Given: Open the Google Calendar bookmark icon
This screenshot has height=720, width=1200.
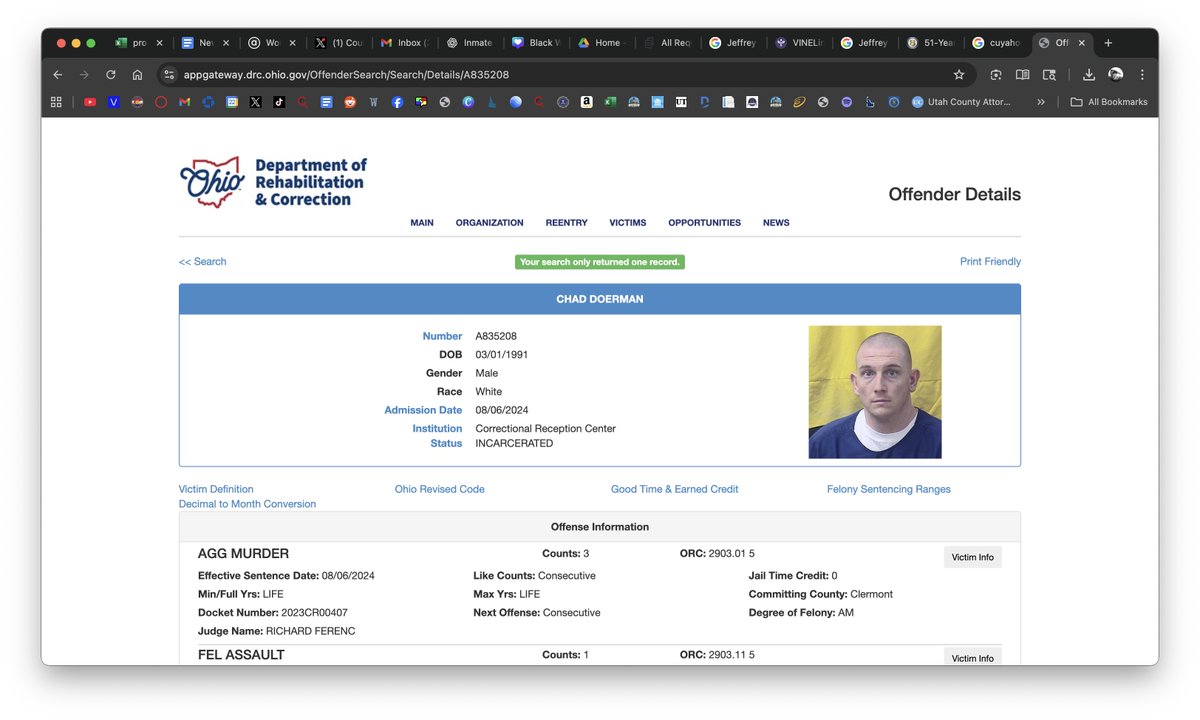Looking at the screenshot, I should [232, 102].
